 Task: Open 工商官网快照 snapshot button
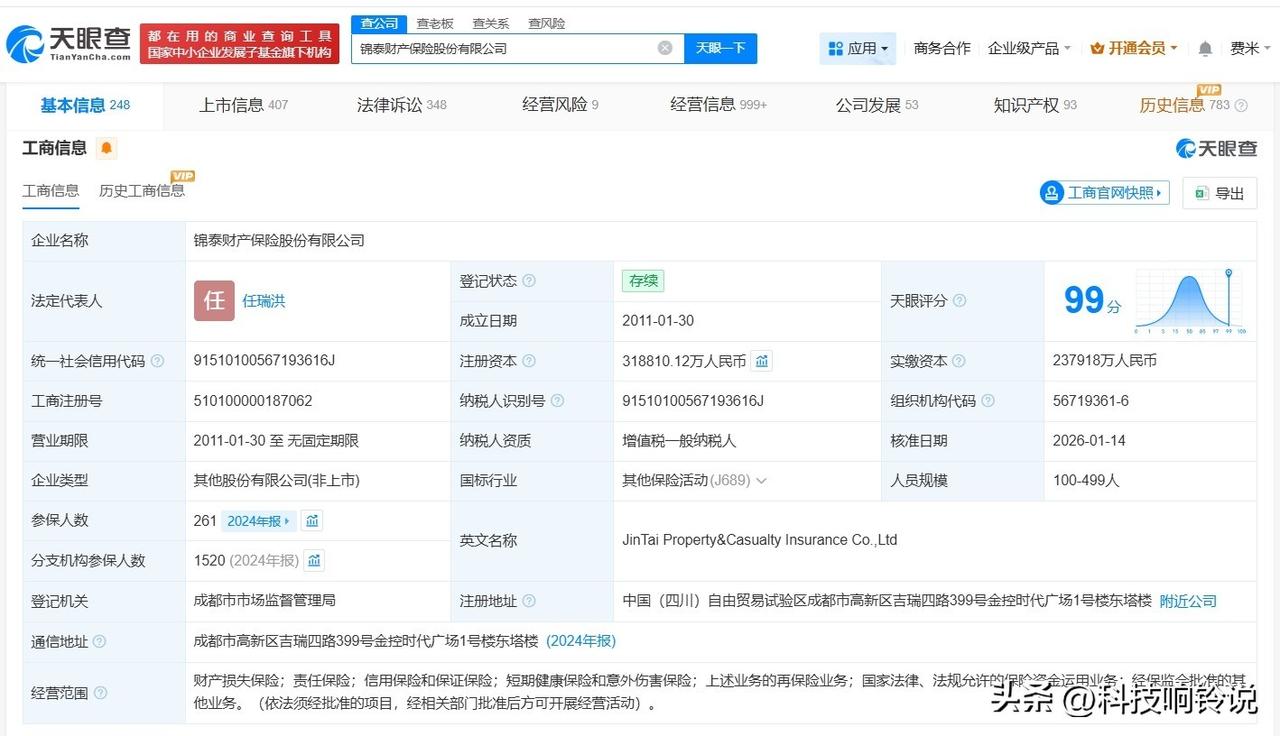coord(1104,193)
